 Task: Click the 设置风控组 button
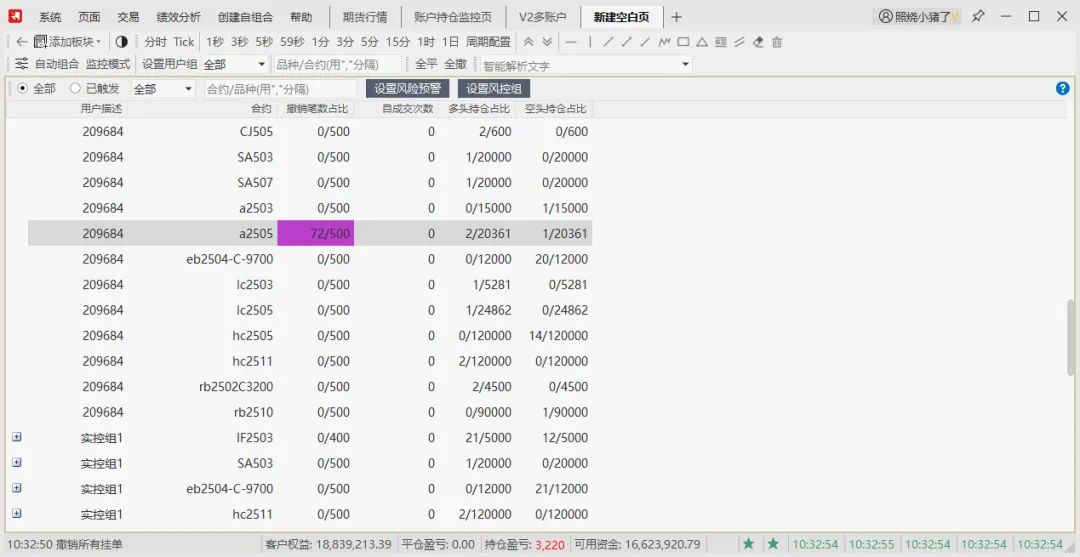tap(494, 89)
